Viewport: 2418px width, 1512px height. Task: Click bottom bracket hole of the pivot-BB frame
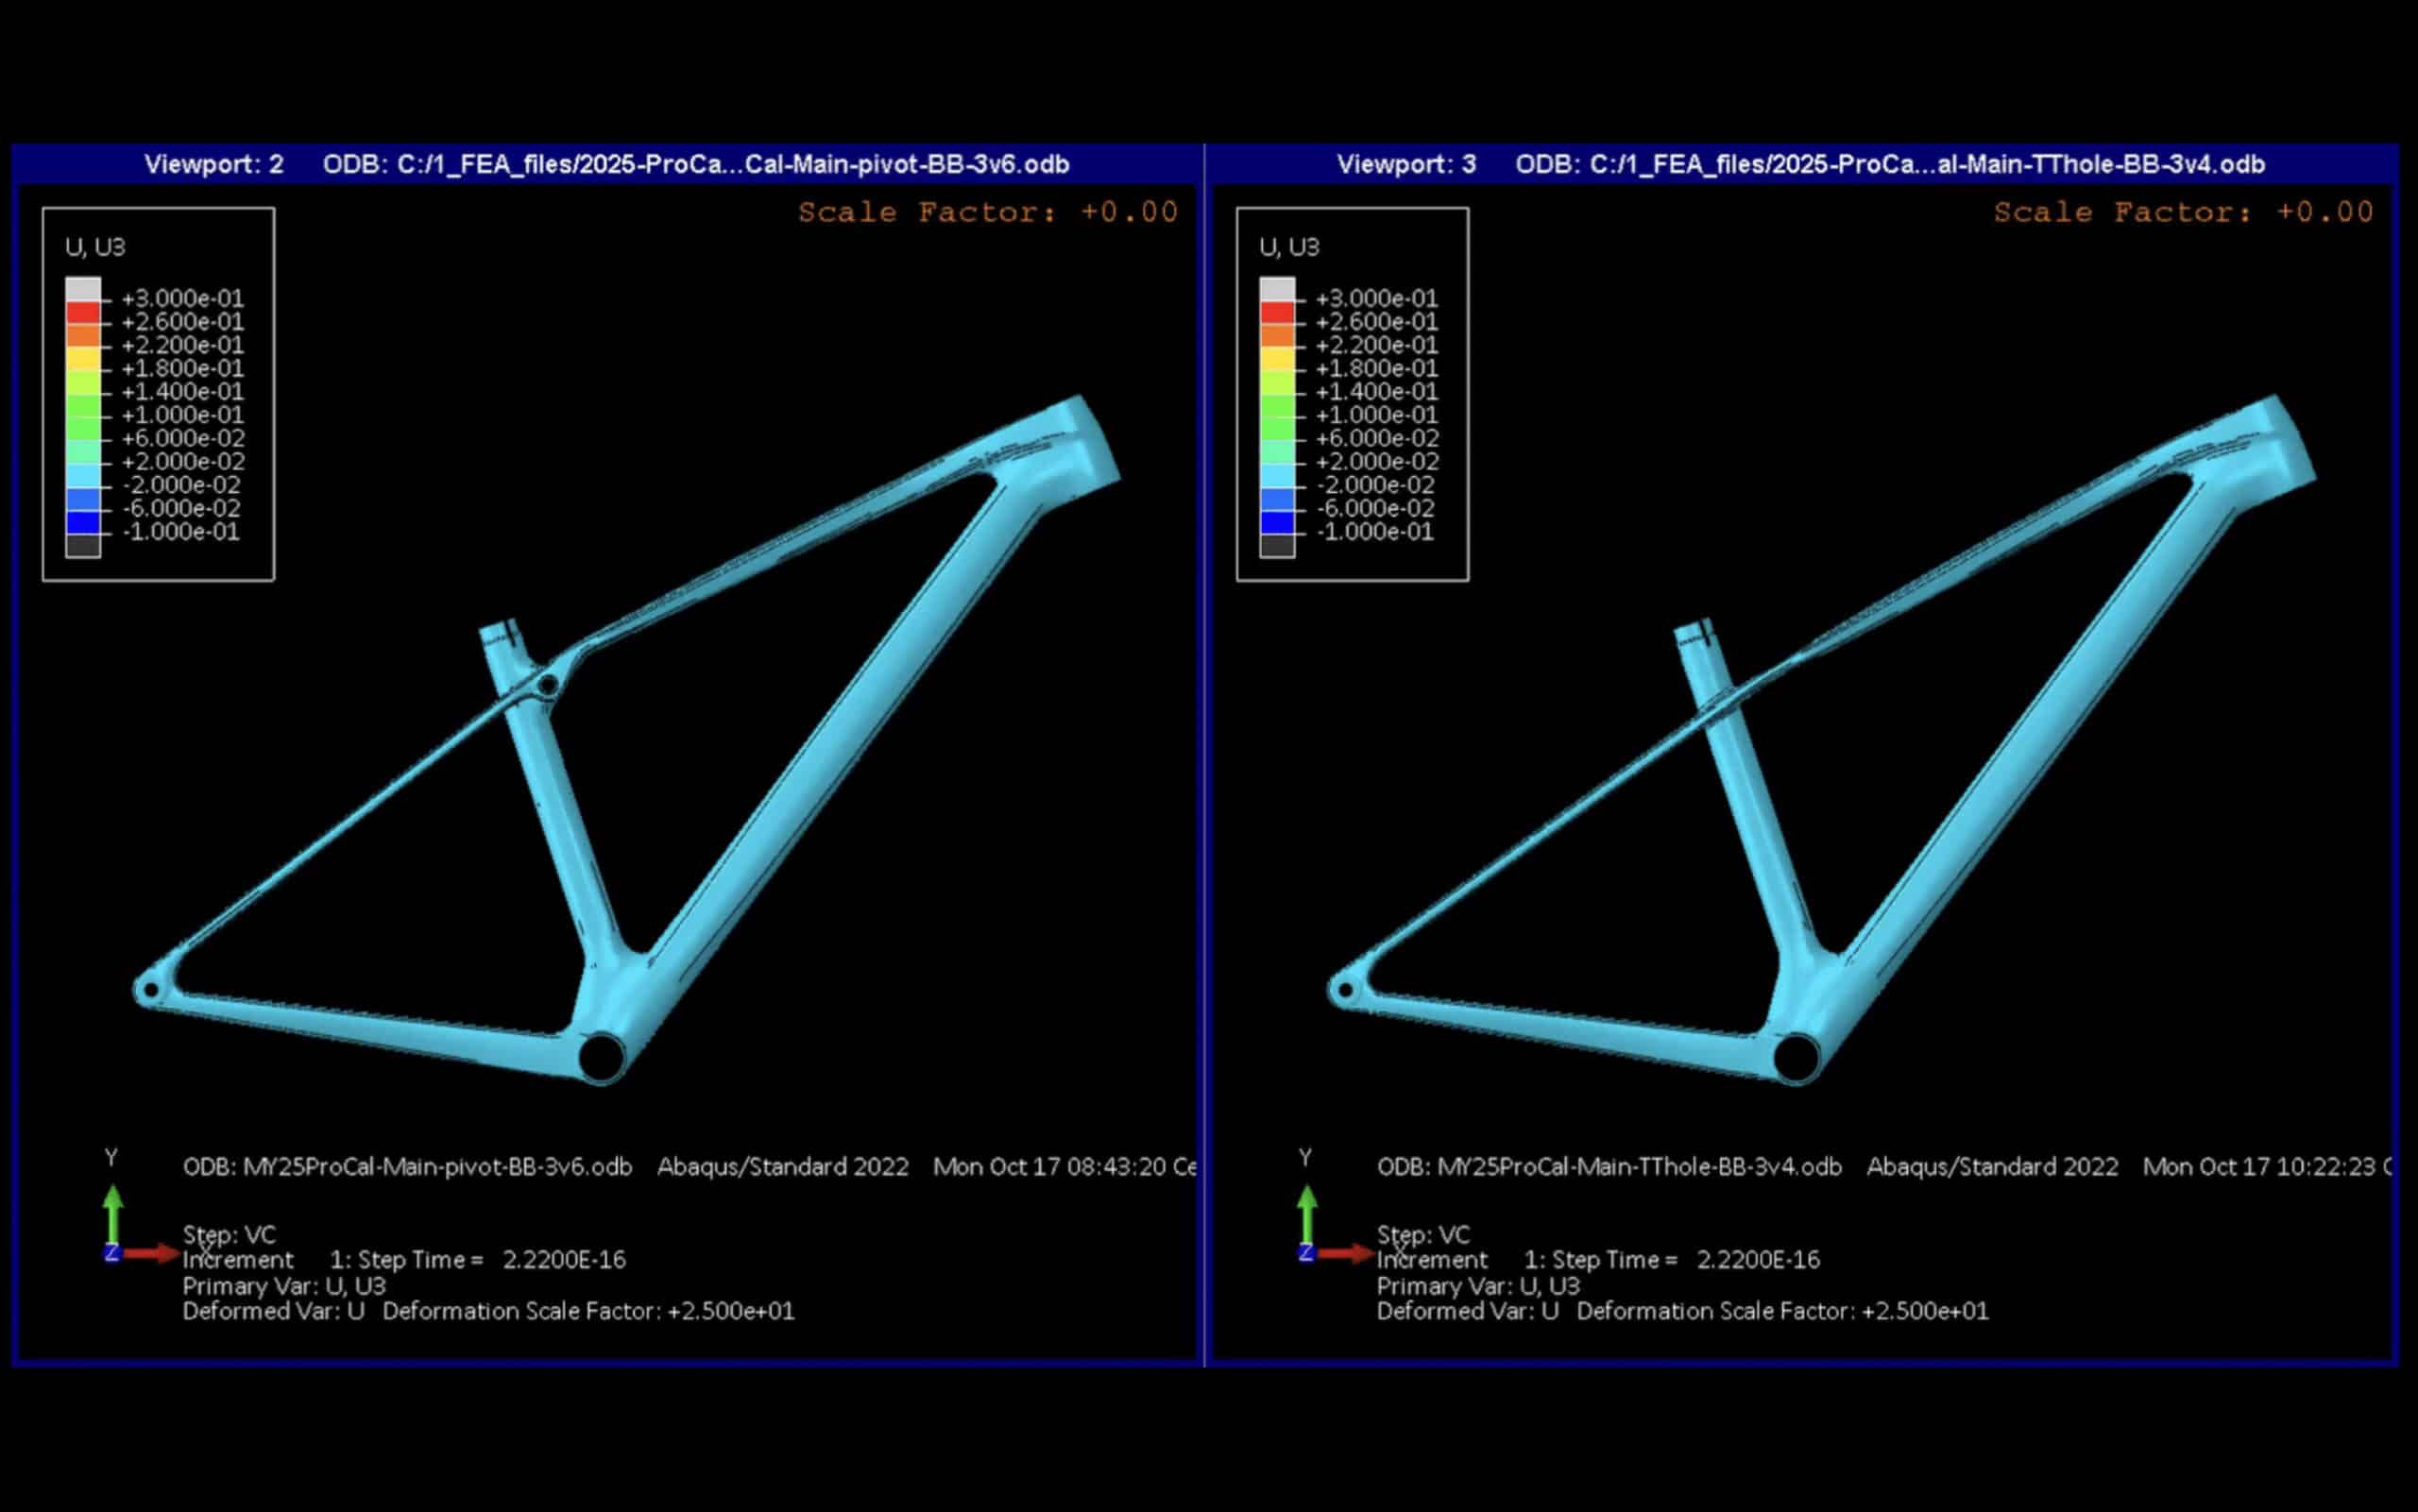(x=601, y=1056)
